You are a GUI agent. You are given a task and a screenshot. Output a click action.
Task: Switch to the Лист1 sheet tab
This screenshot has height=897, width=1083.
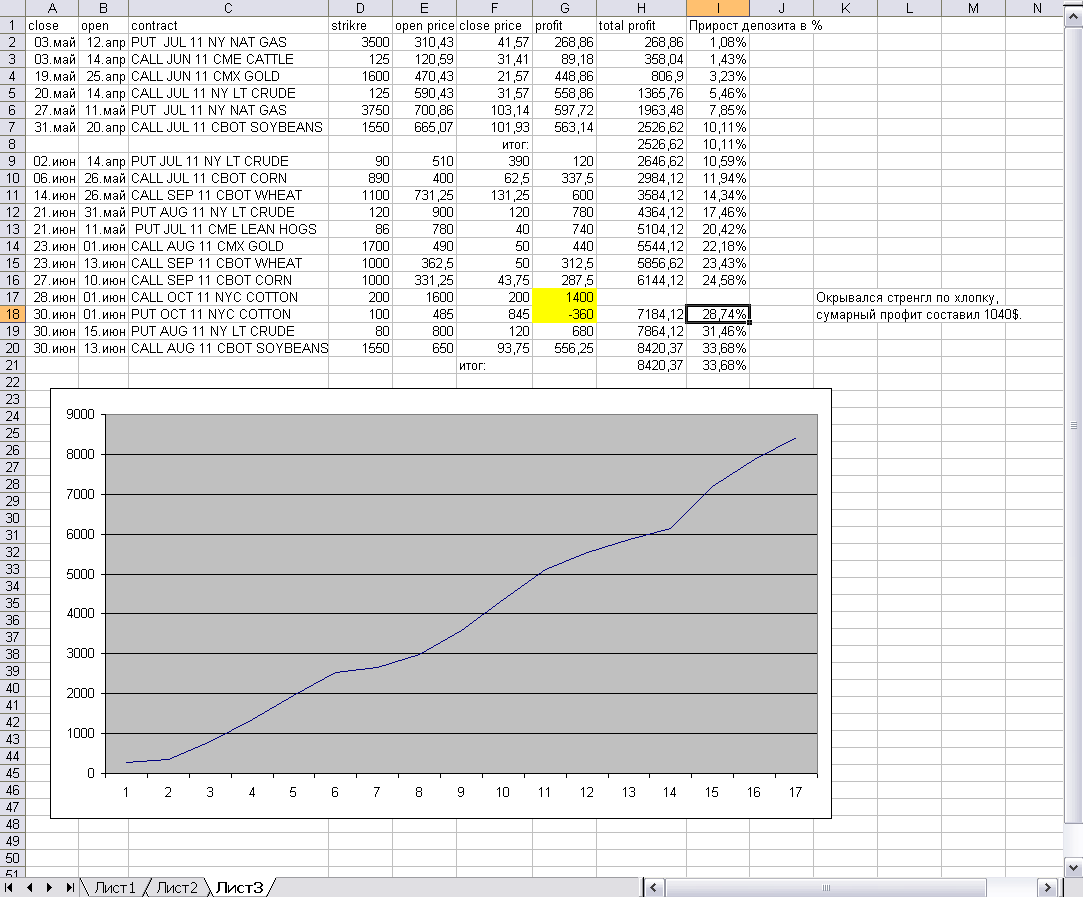(x=115, y=888)
